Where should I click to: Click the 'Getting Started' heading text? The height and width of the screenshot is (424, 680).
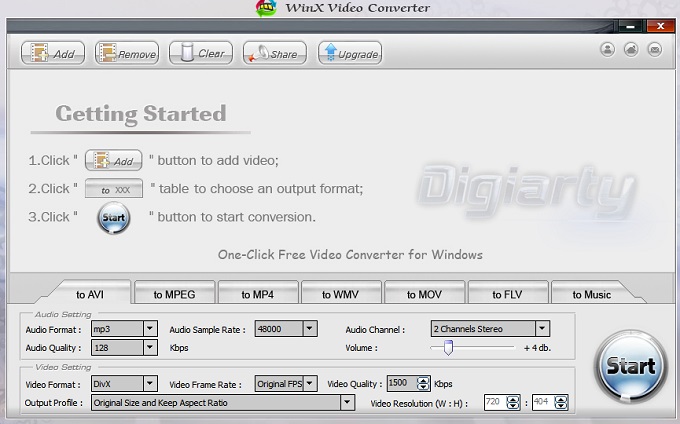coord(141,114)
